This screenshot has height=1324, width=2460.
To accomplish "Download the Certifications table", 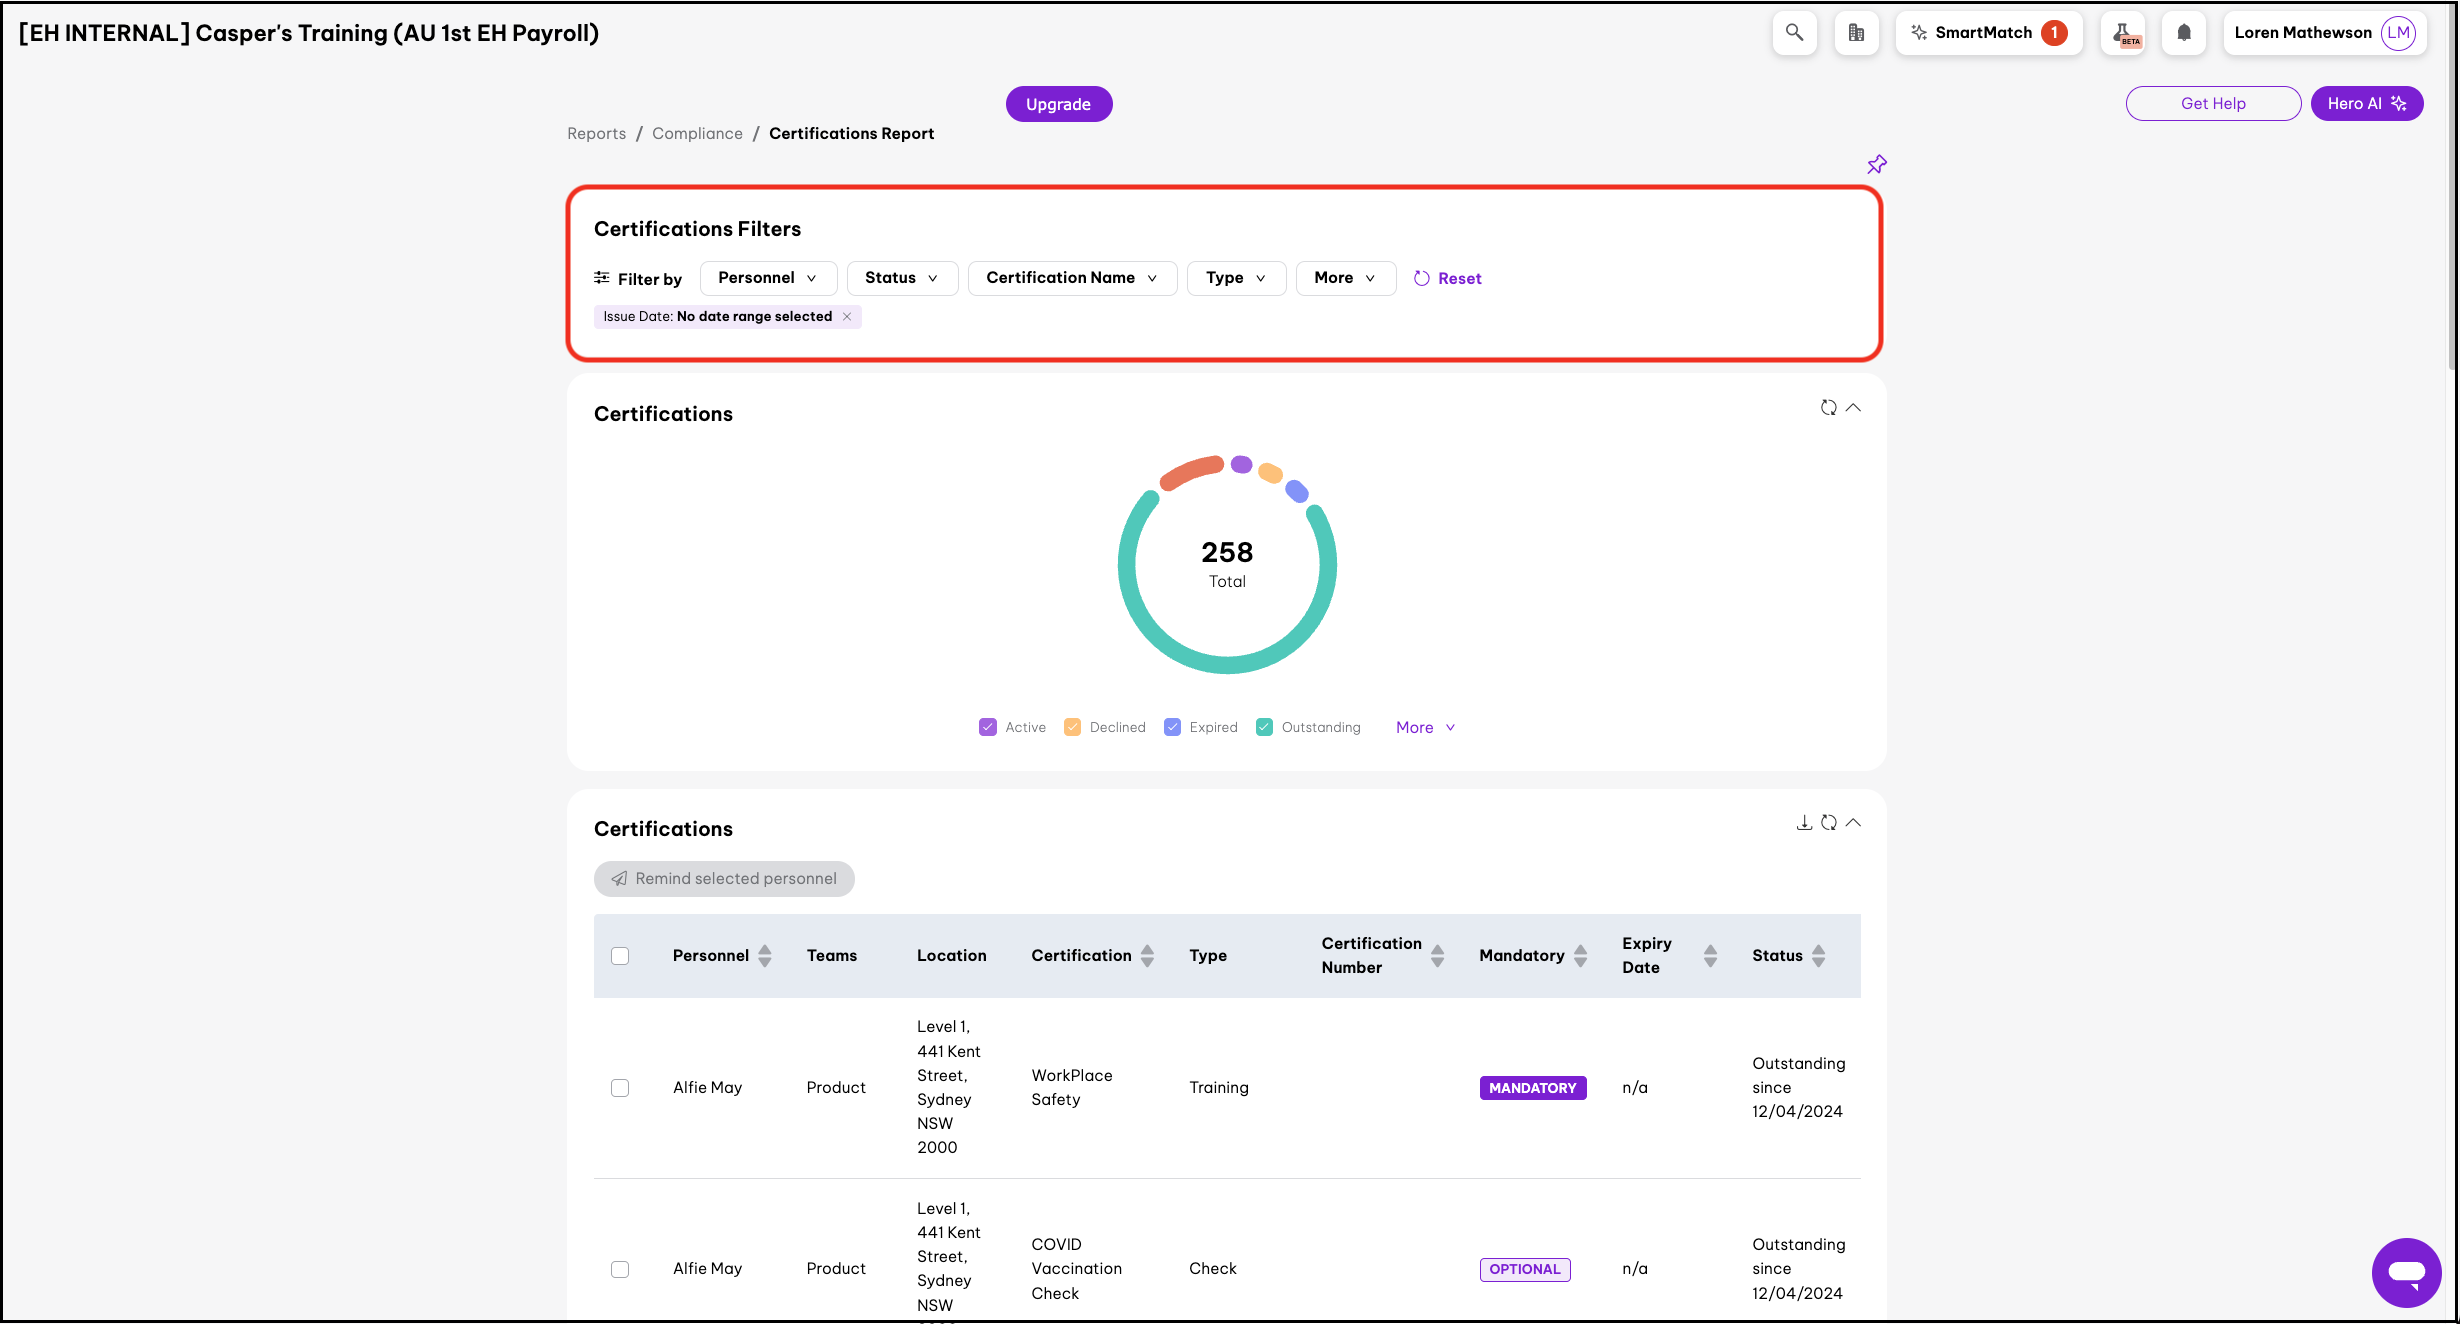I will (1804, 823).
